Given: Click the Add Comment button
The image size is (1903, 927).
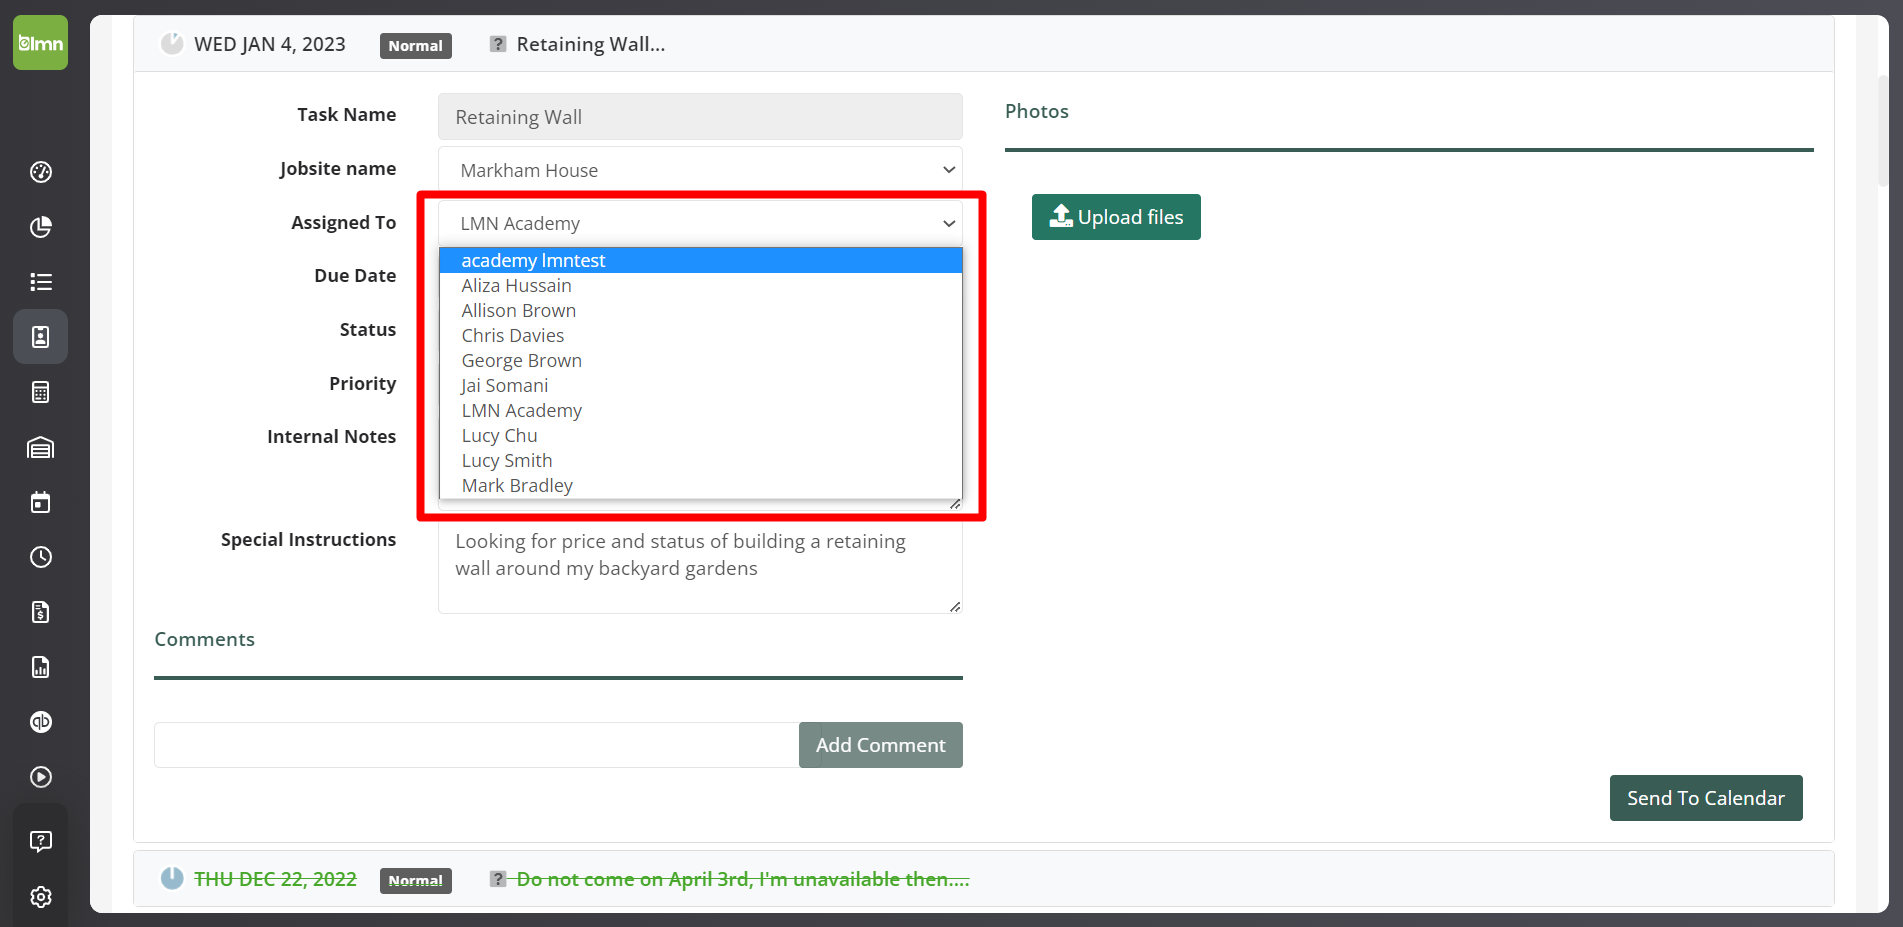Looking at the screenshot, I should pos(880,745).
